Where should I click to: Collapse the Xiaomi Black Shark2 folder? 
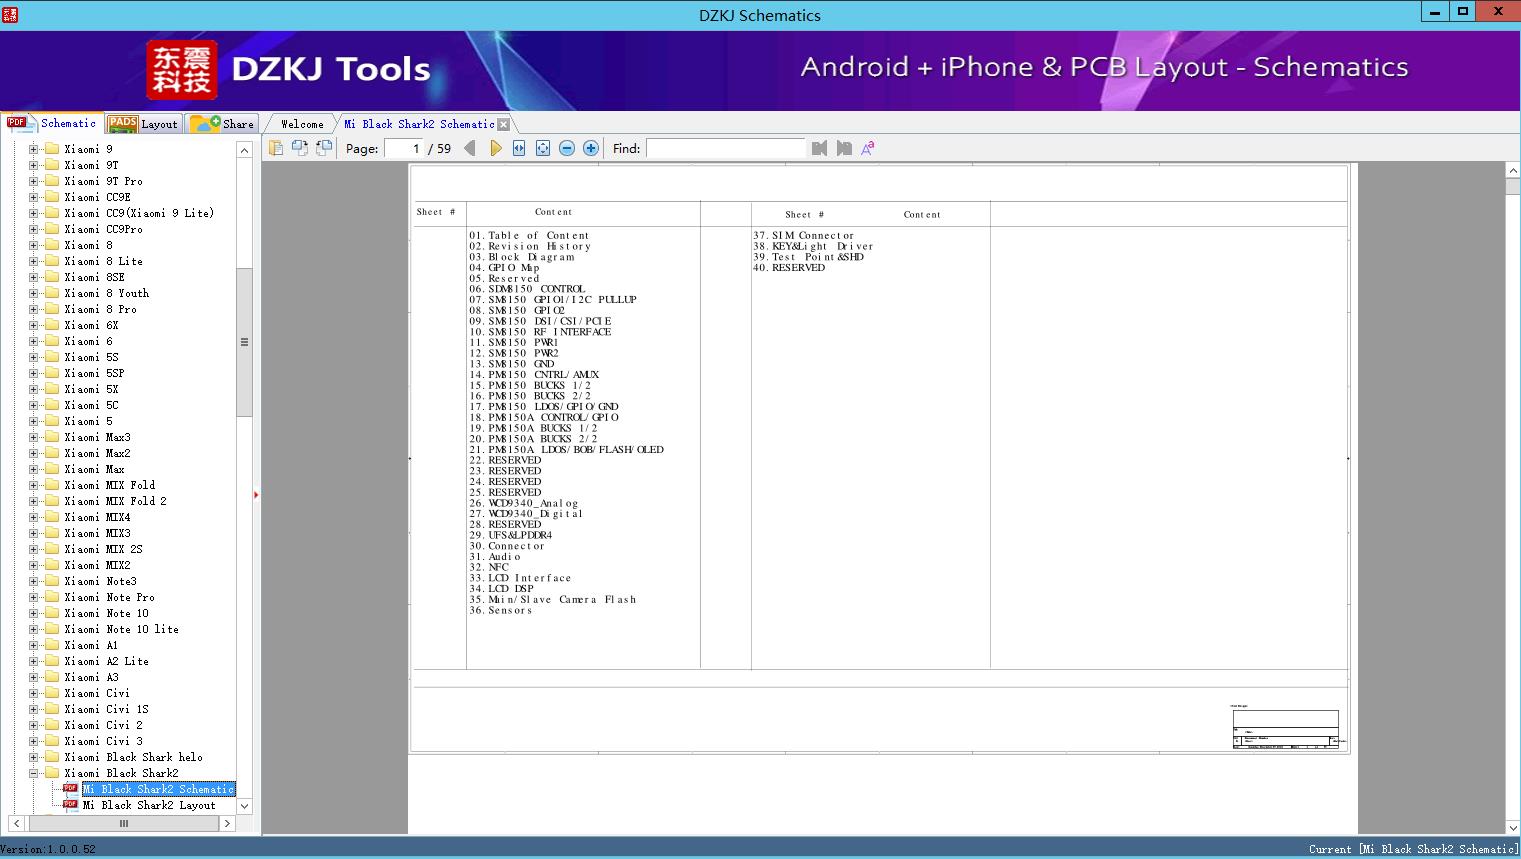(33, 773)
